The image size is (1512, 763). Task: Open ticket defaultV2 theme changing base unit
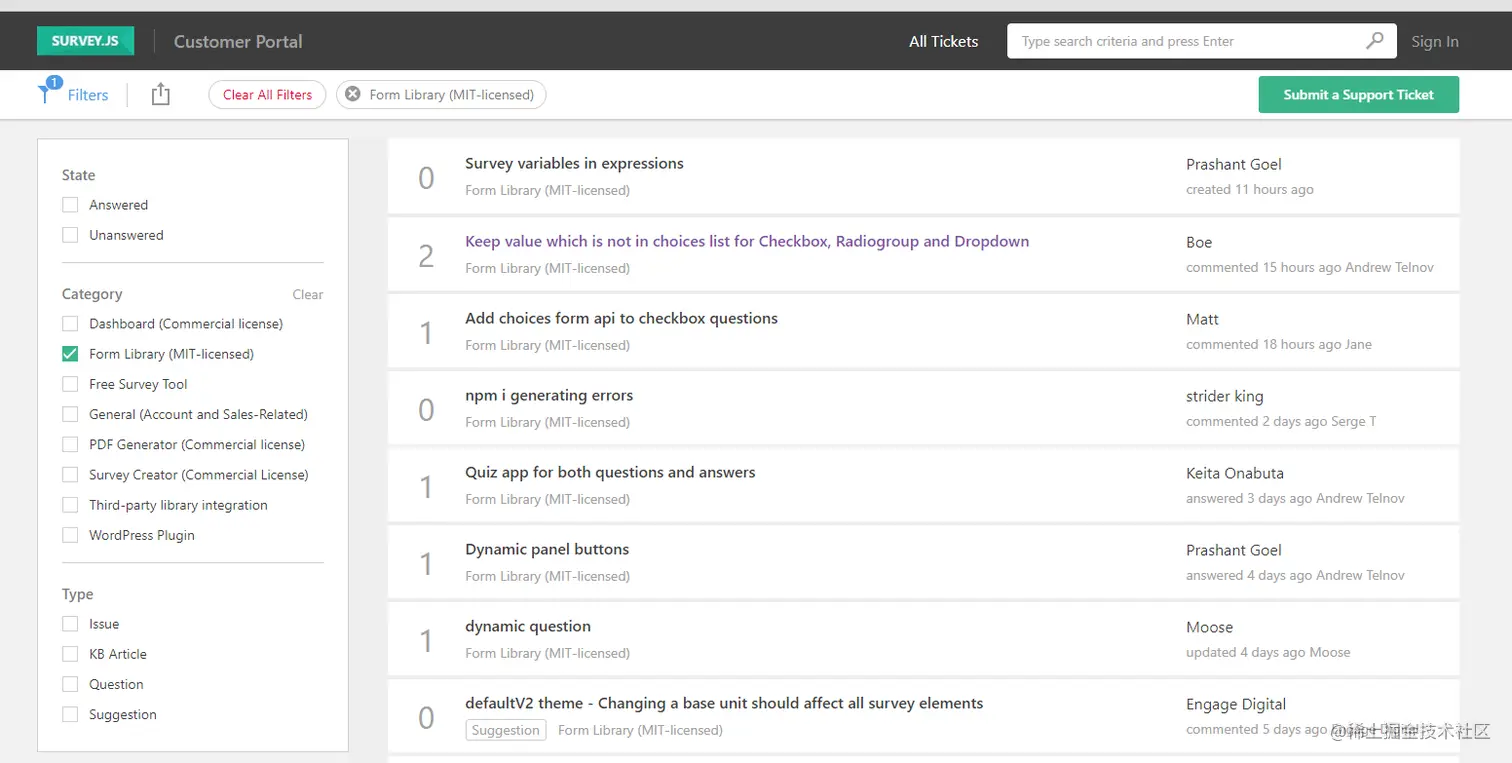(724, 703)
